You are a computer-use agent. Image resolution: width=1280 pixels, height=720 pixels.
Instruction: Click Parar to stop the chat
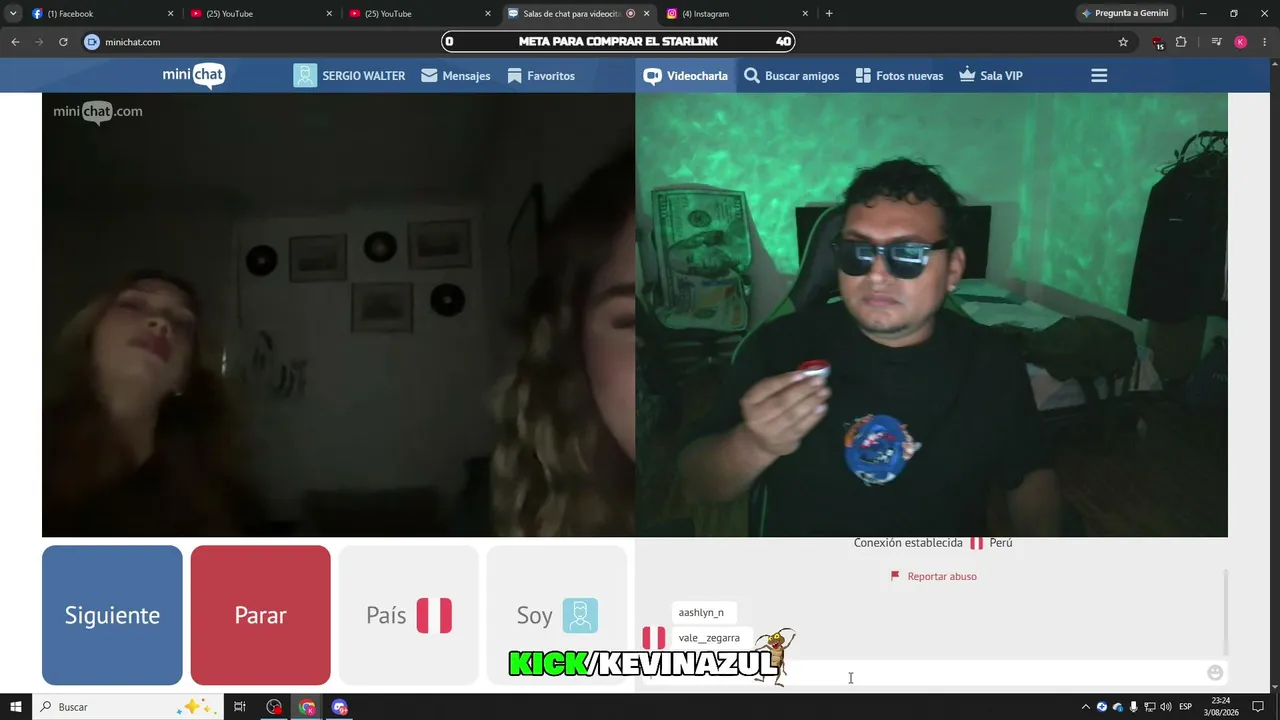click(x=260, y=615)
